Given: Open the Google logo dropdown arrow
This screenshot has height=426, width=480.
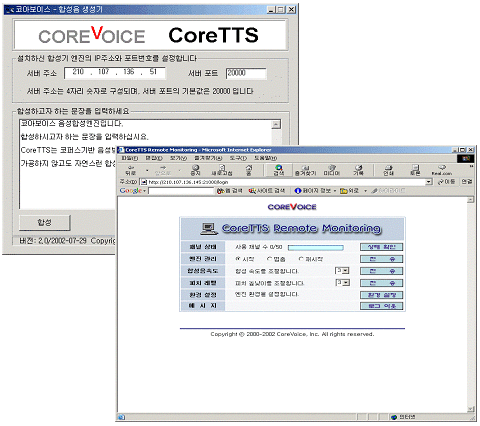Looking at the screenshot, I should pos(144,191).
